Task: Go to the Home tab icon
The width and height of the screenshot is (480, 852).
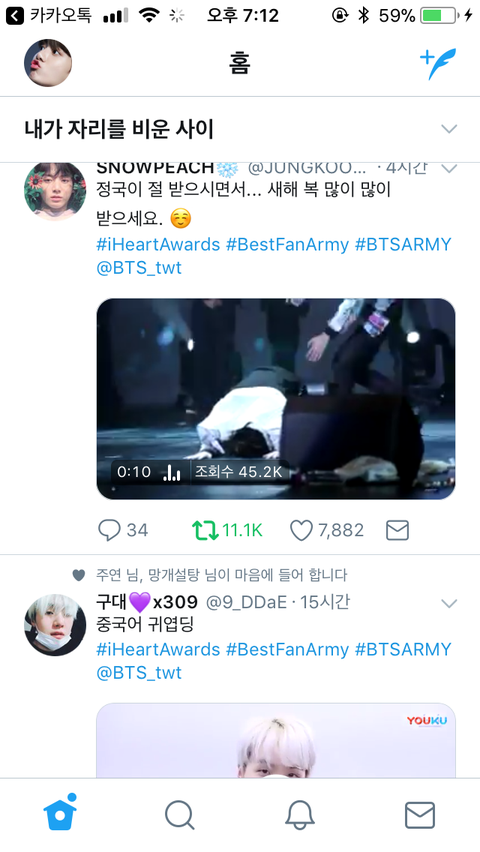Action: (x=60, y=813)
